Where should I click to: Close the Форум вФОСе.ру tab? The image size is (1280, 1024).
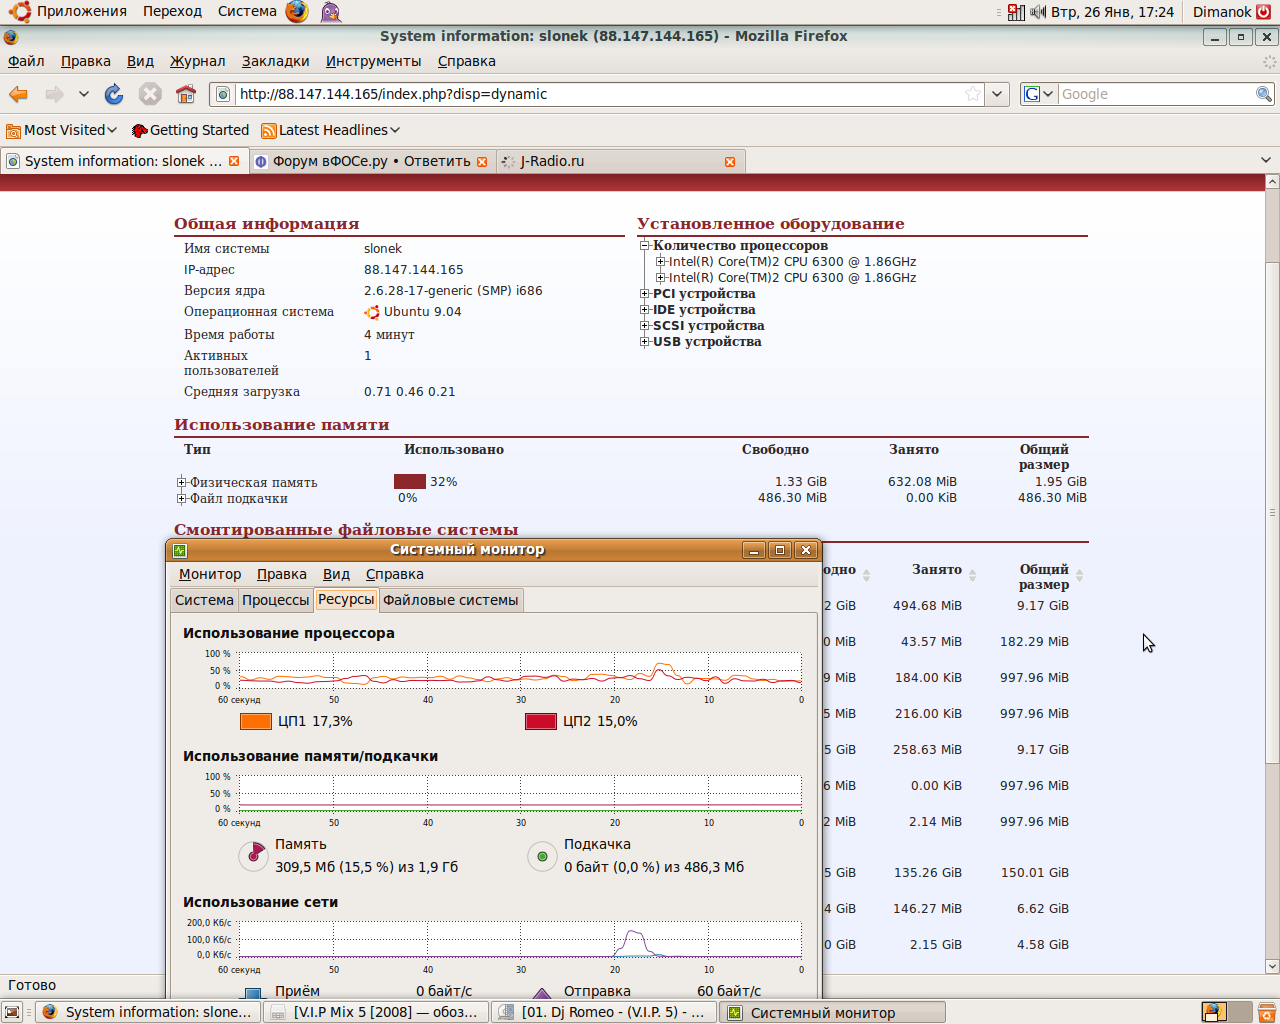(482, 161)
